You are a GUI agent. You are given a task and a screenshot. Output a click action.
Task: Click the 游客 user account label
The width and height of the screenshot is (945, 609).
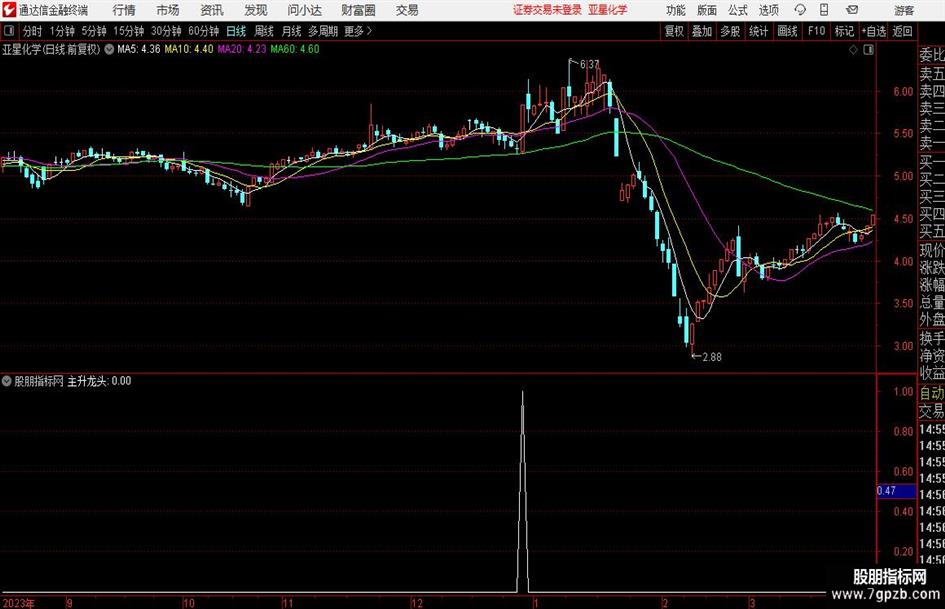904,10
